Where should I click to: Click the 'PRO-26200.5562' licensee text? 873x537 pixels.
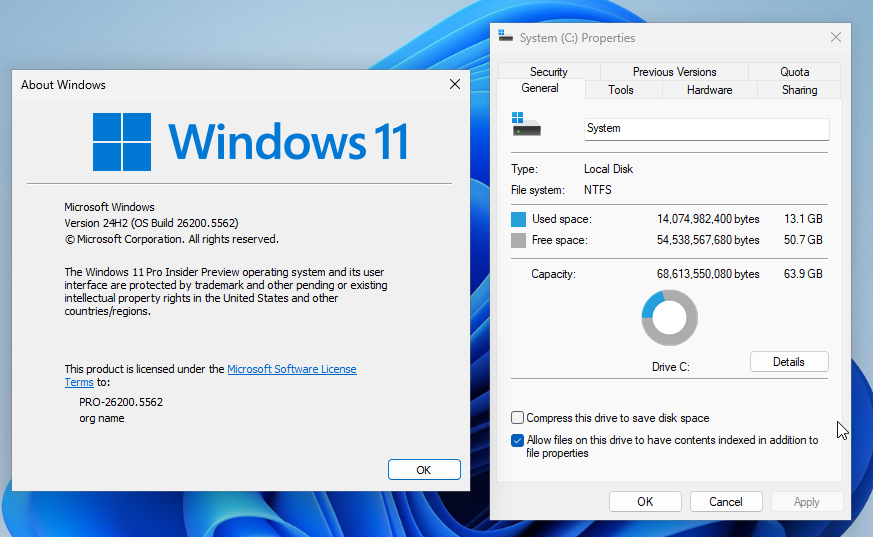click(121, 402)
